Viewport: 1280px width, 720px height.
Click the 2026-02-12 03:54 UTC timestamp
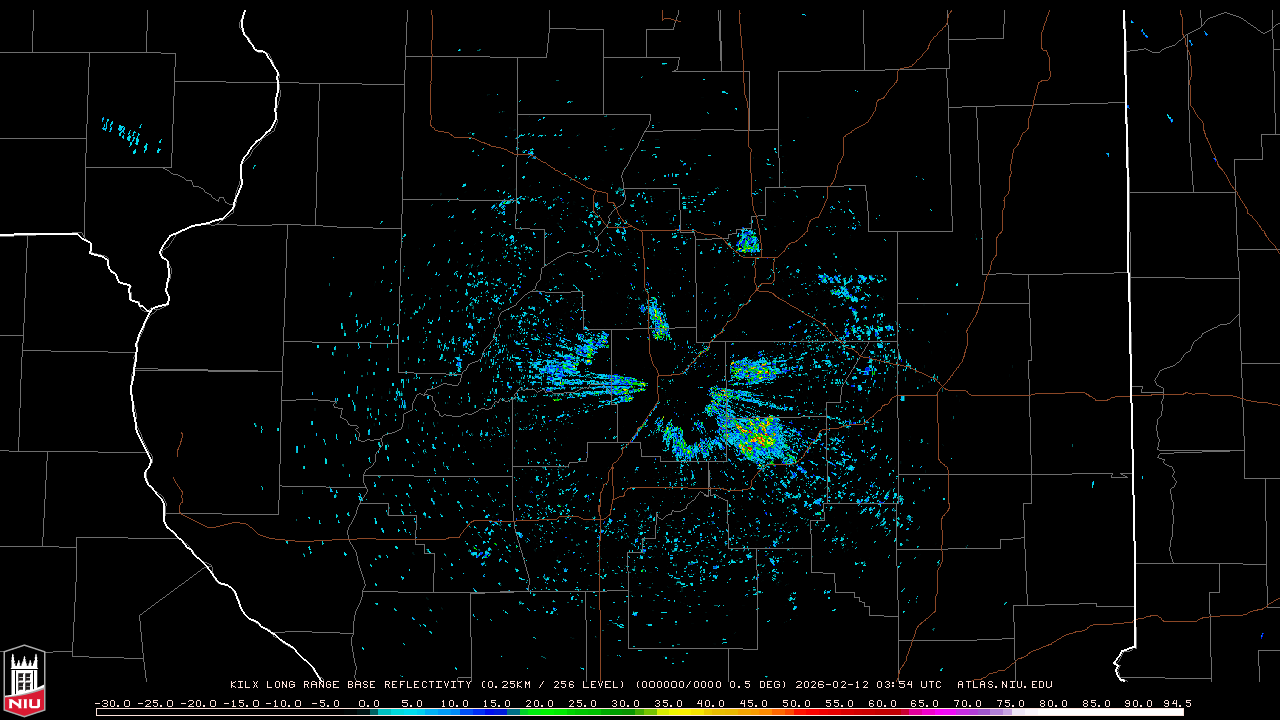tap(869, 685)
